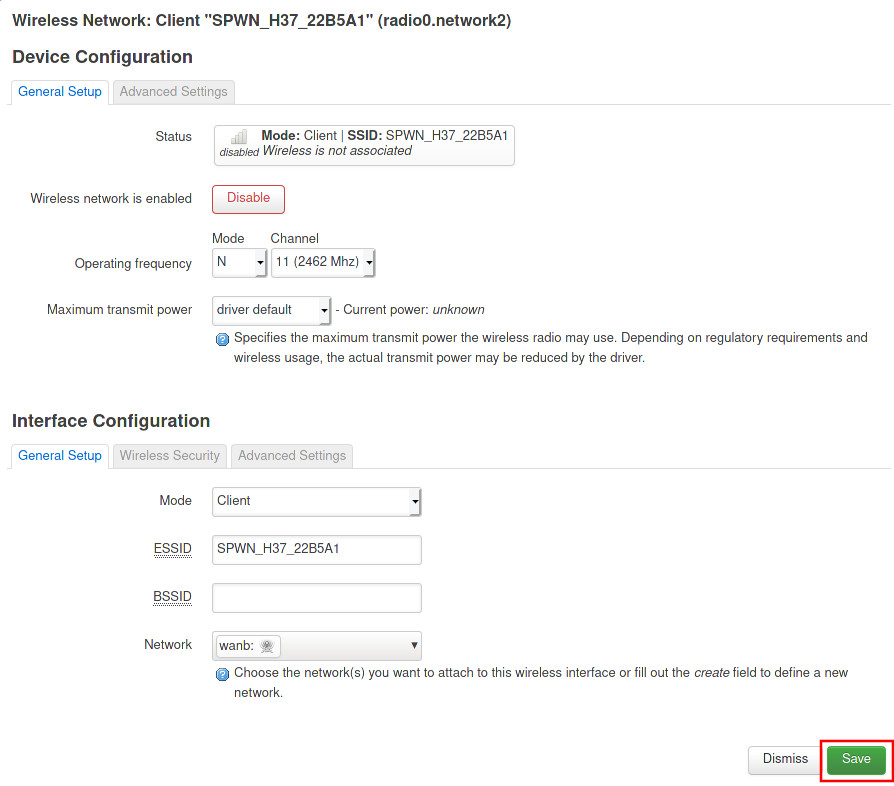The image size is (894, 786).
Task: Click the wireless signal strength icon
Action: [x=239, y=138]
